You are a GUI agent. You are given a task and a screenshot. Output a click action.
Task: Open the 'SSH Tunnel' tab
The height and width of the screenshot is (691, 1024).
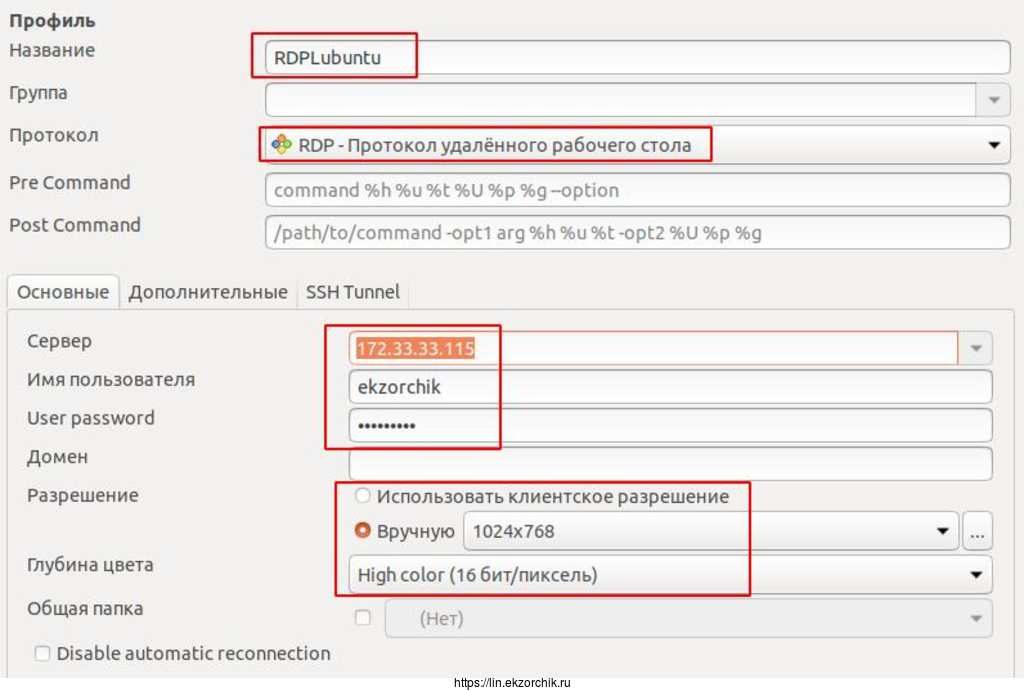click(x=352, y=293)
